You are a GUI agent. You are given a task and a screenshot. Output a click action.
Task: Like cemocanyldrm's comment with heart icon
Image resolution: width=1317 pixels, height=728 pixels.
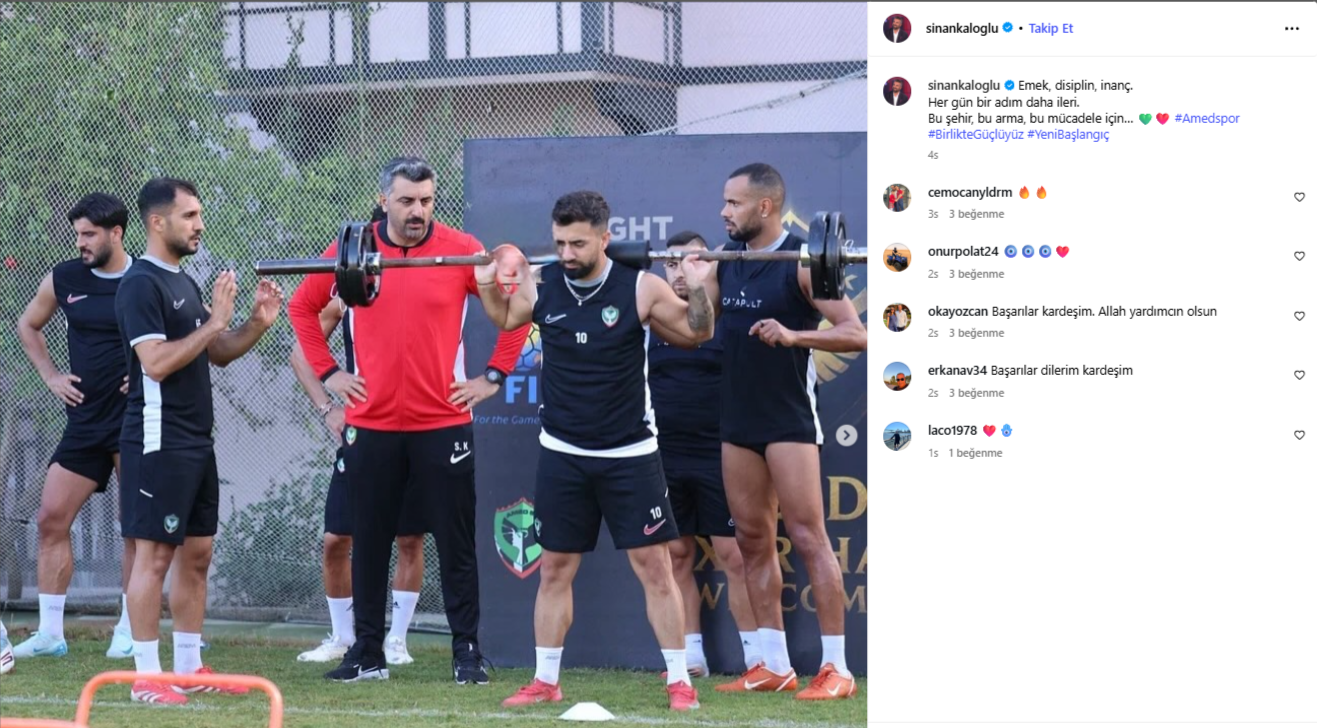click(x=1299, y=197)
